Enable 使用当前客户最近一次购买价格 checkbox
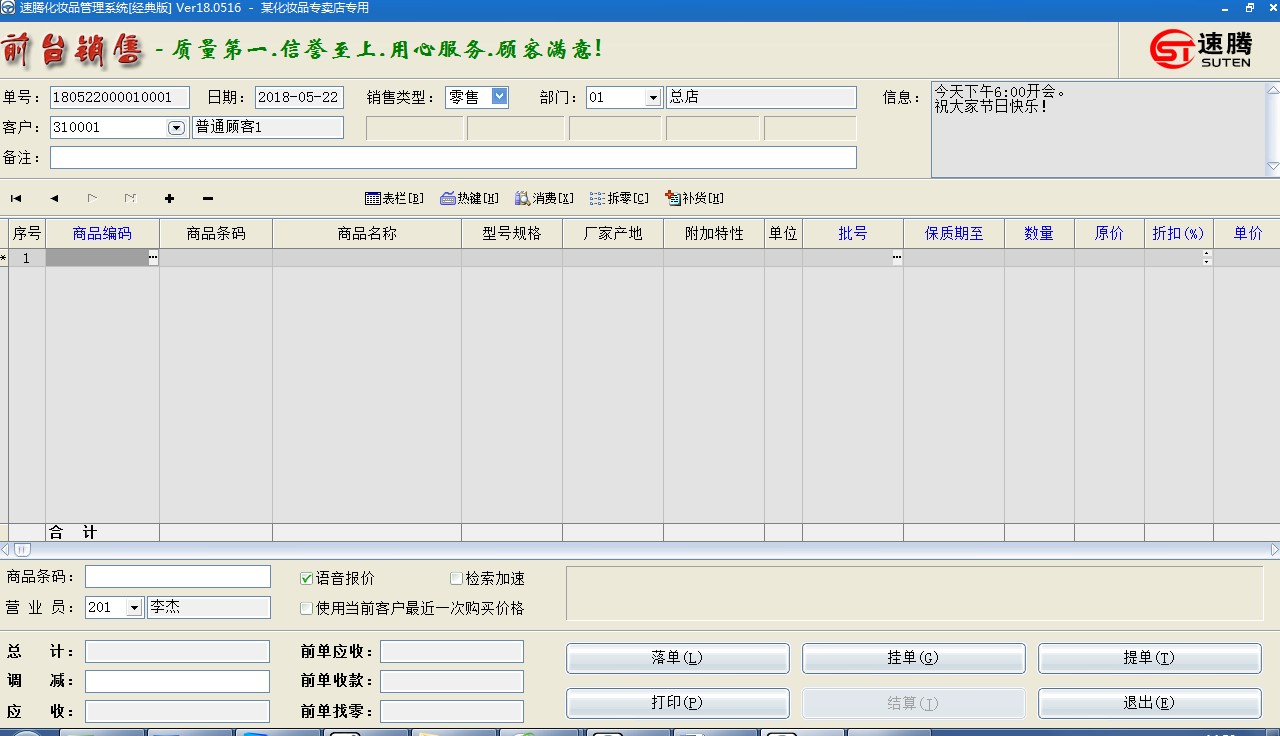 pyautogui.click(x=307, y=608)
